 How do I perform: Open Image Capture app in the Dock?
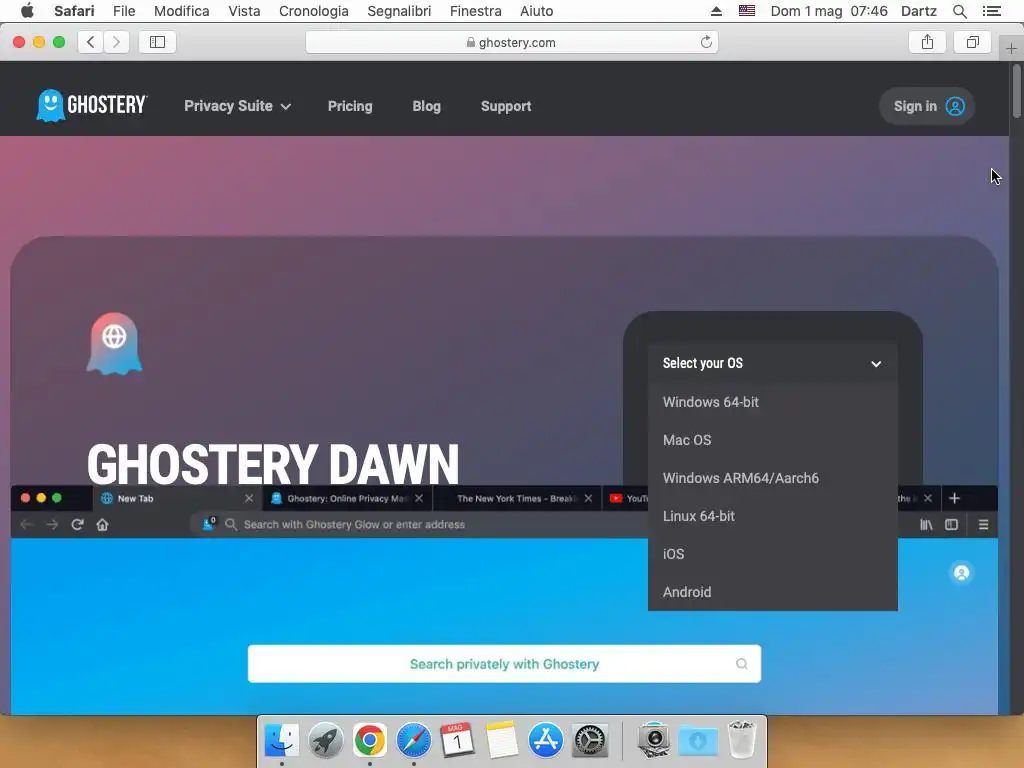coord(653,740)
